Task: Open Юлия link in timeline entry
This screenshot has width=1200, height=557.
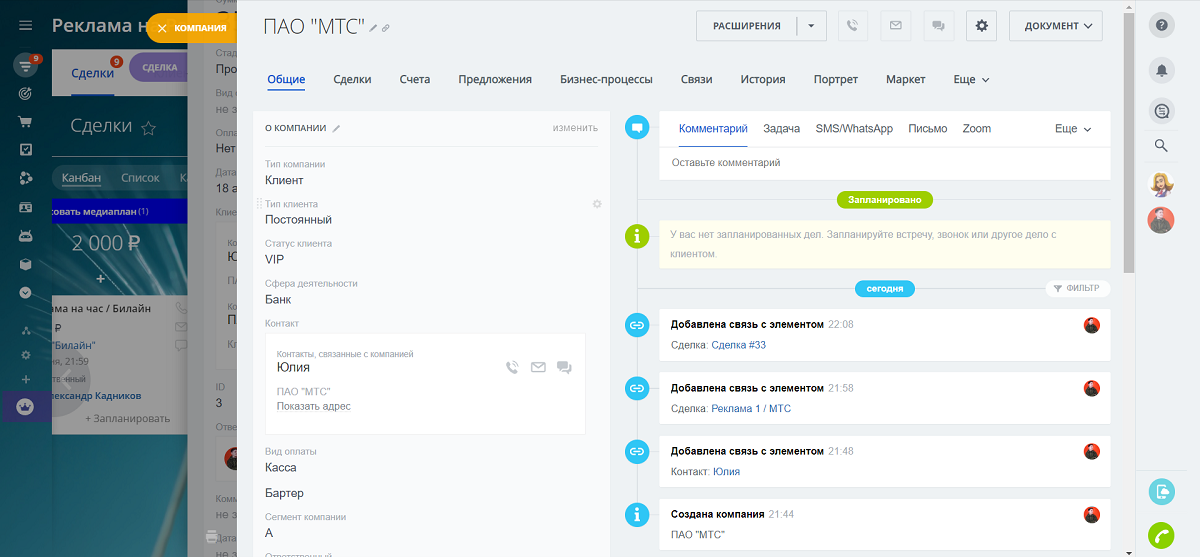Action: coord(727,471)
